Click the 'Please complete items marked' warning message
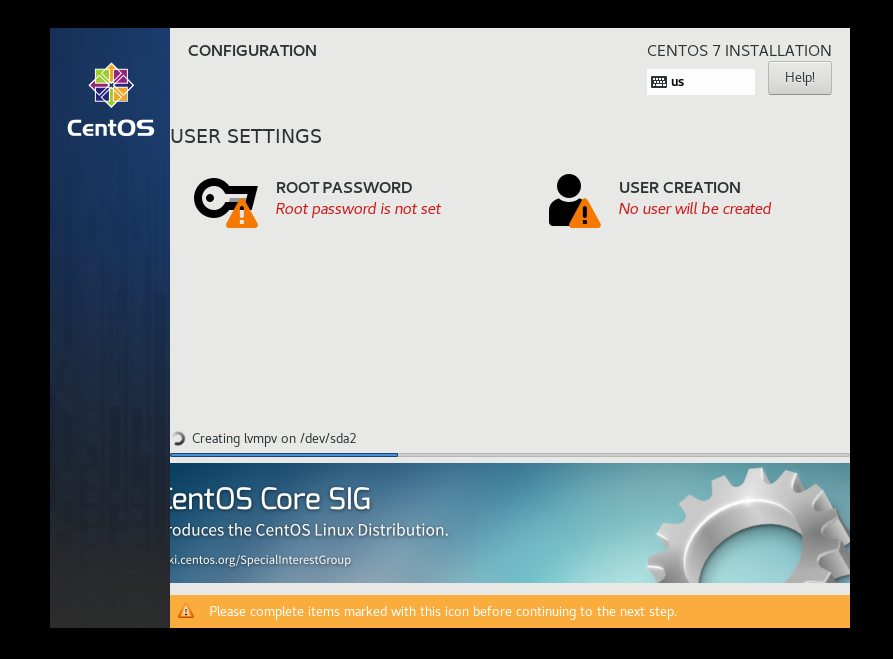The image size is (893, 659). 443,612
